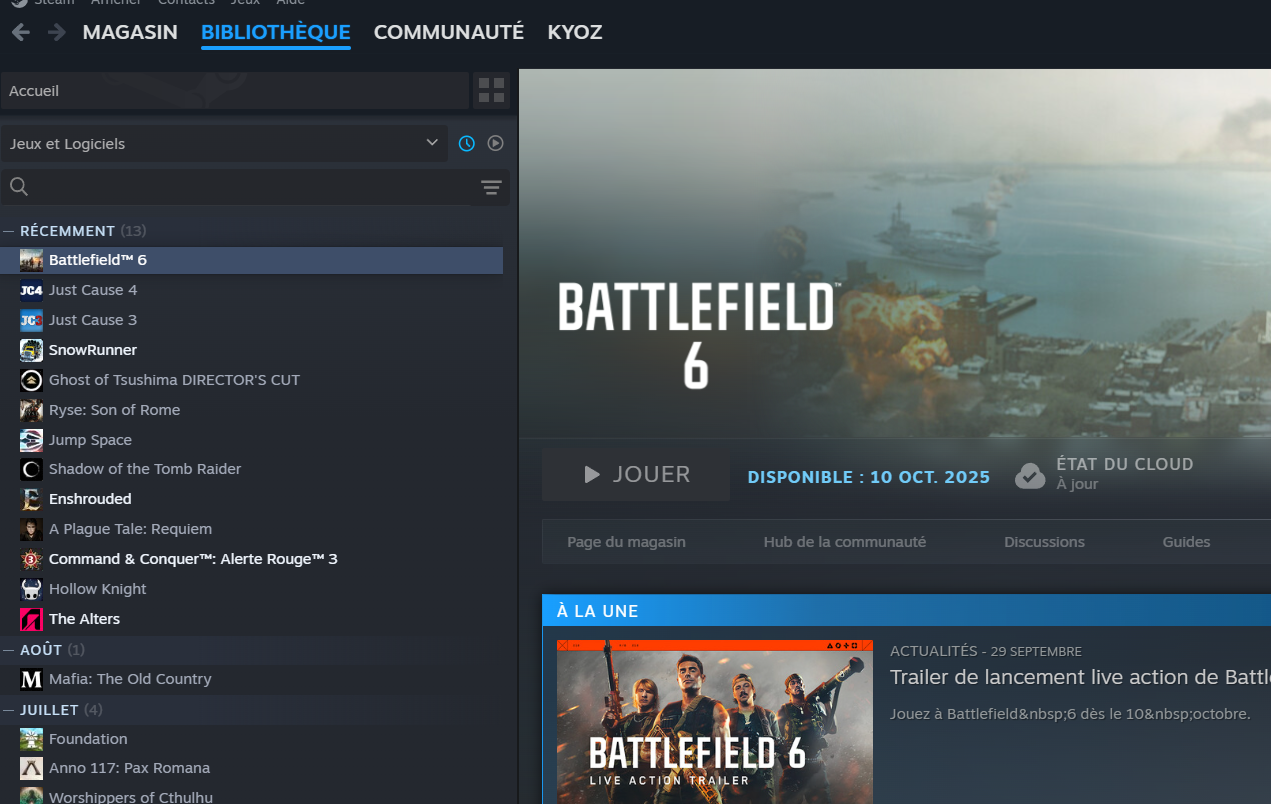Collapse the JUILLET section
This screenshot has height=804, width=1271.
(x=9, y=710)
